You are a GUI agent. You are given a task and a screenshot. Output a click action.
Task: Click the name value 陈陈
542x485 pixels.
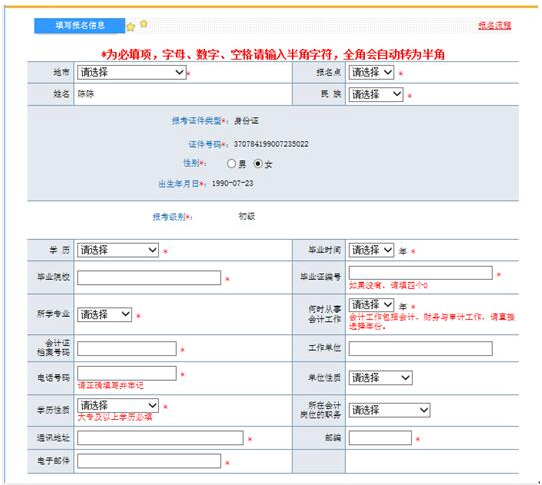point(86,94)
